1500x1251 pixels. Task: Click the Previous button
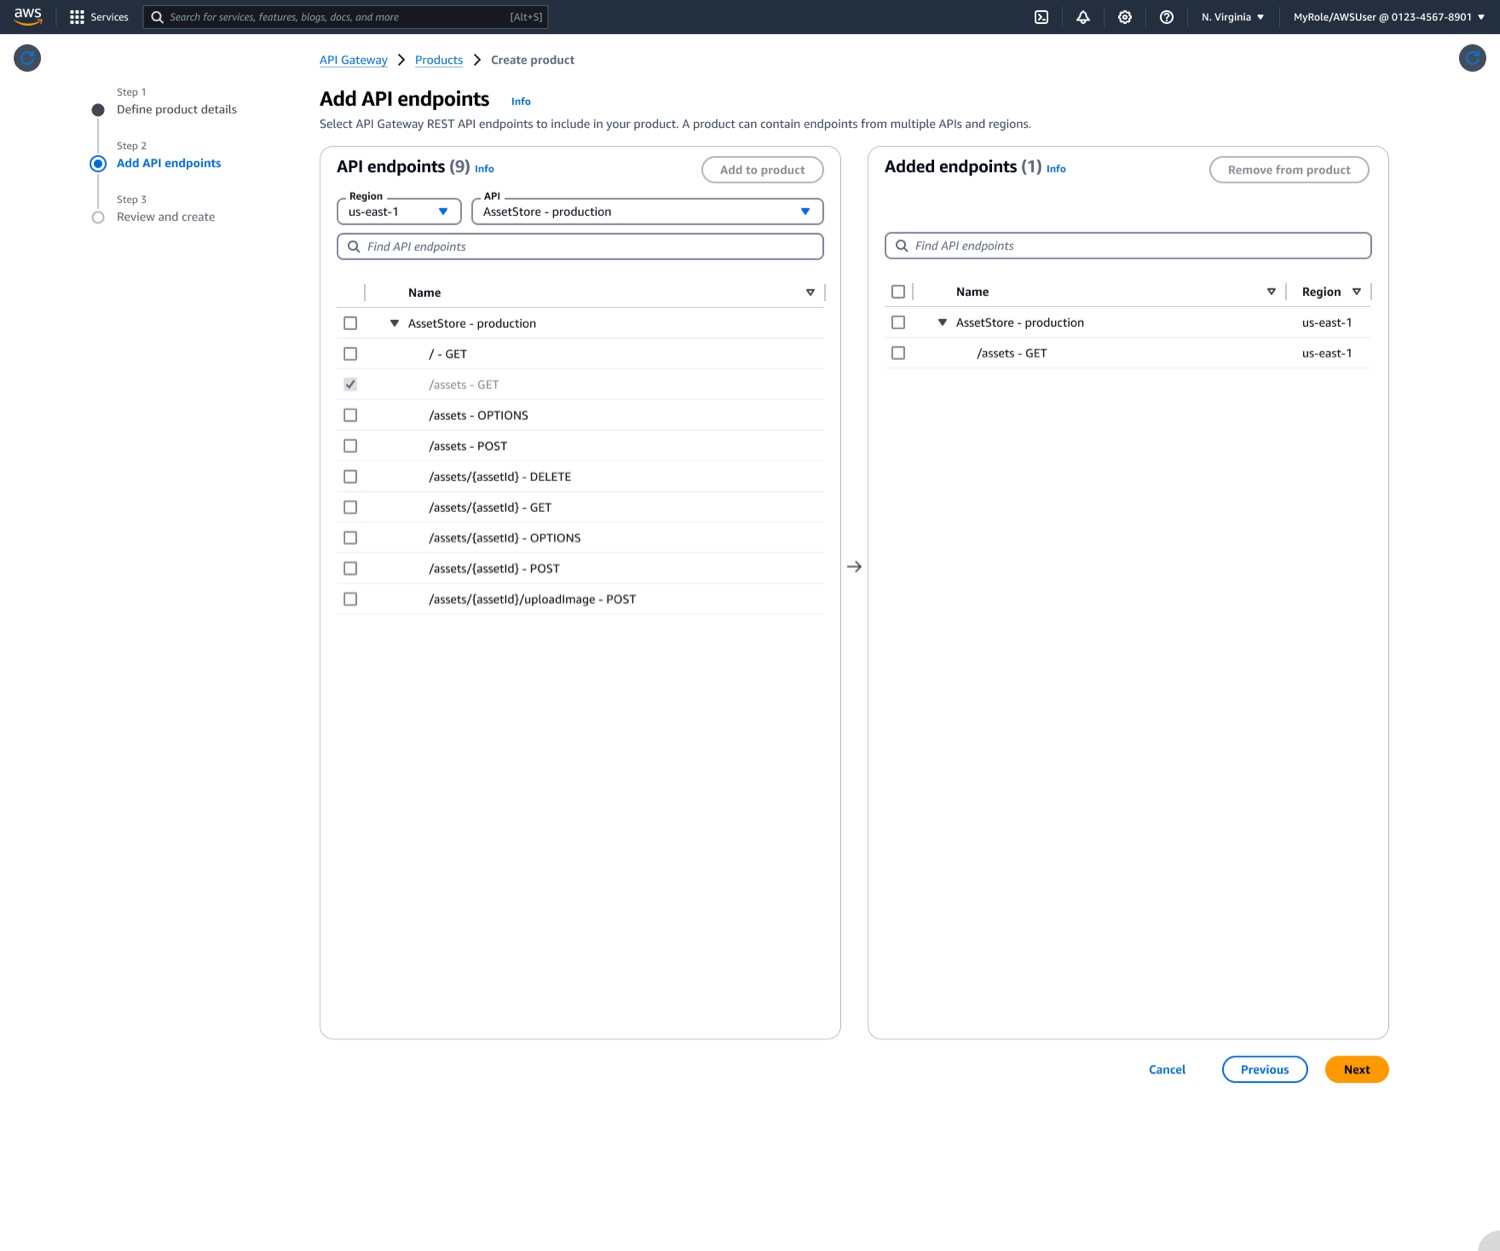coord(1265,1070)
